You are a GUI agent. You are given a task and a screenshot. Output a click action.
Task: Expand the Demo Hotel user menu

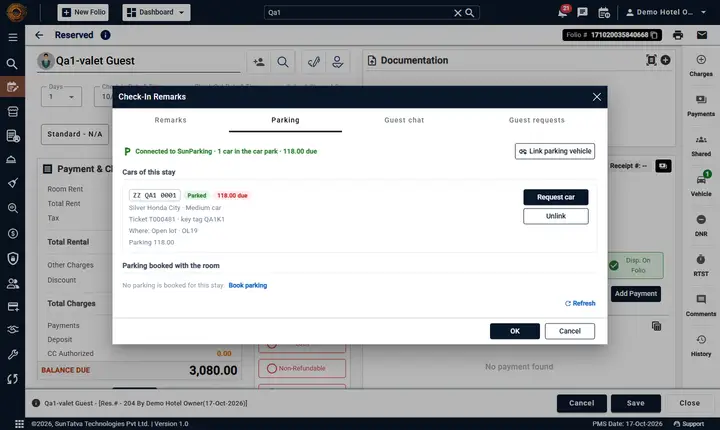666,12
